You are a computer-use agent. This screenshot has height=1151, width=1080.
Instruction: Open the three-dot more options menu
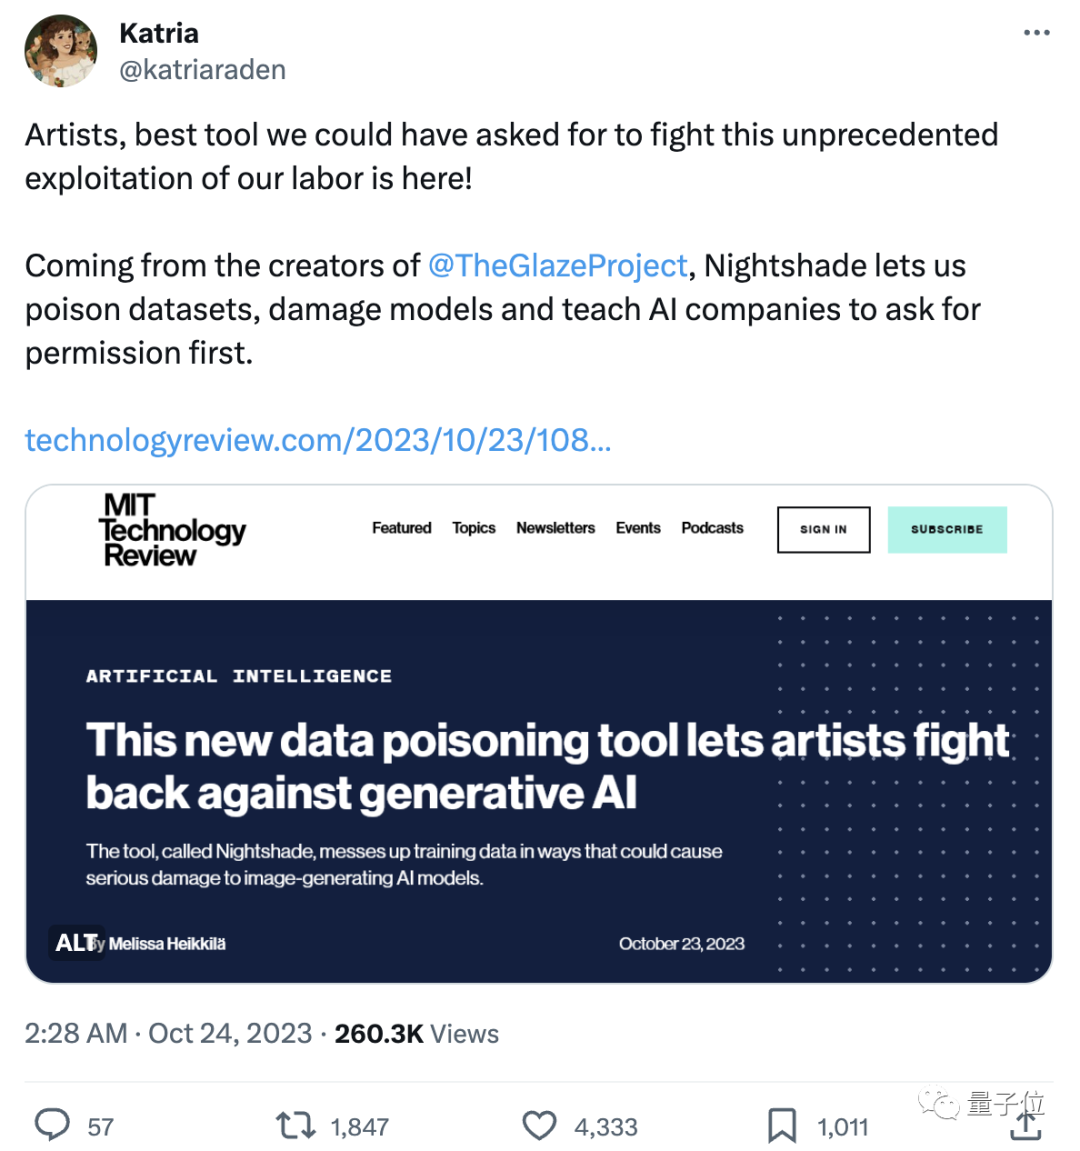pyautogui.click(x=1037, y=33)
